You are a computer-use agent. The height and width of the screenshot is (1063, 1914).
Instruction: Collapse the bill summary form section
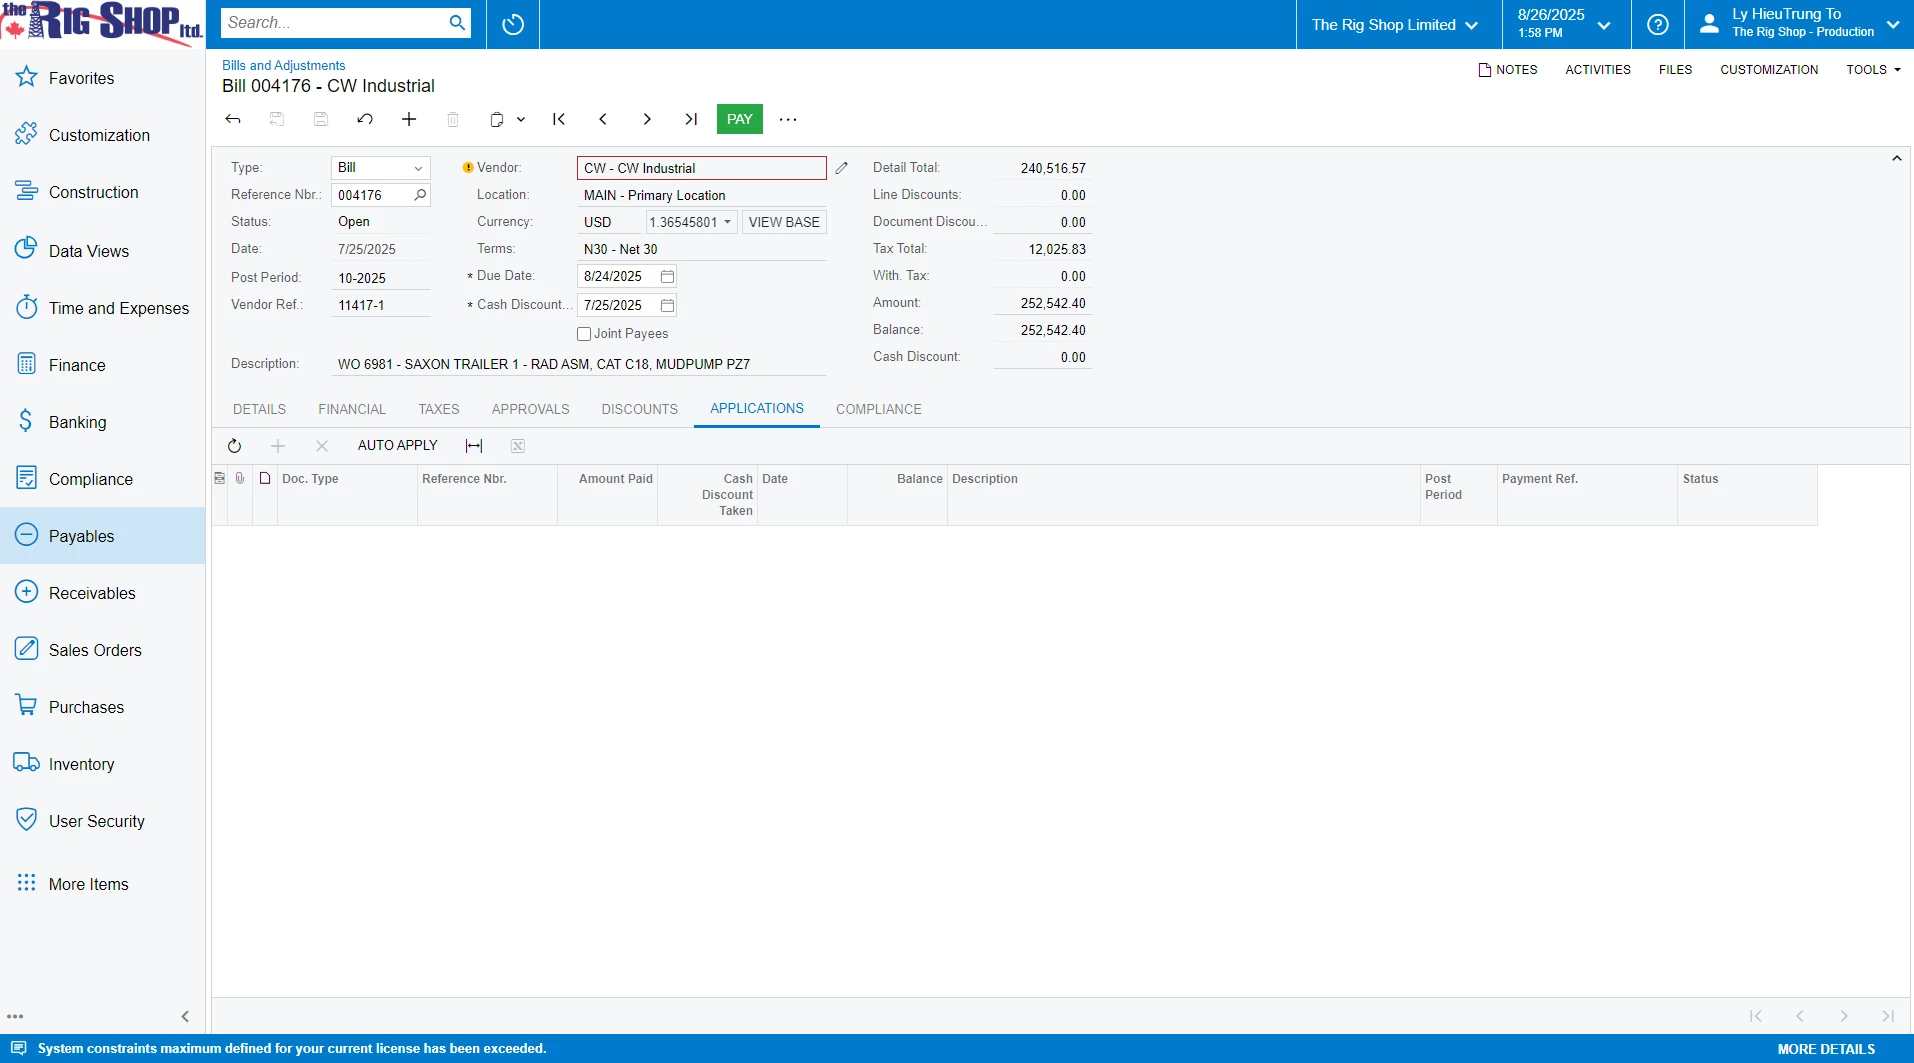click(1896, 159)
